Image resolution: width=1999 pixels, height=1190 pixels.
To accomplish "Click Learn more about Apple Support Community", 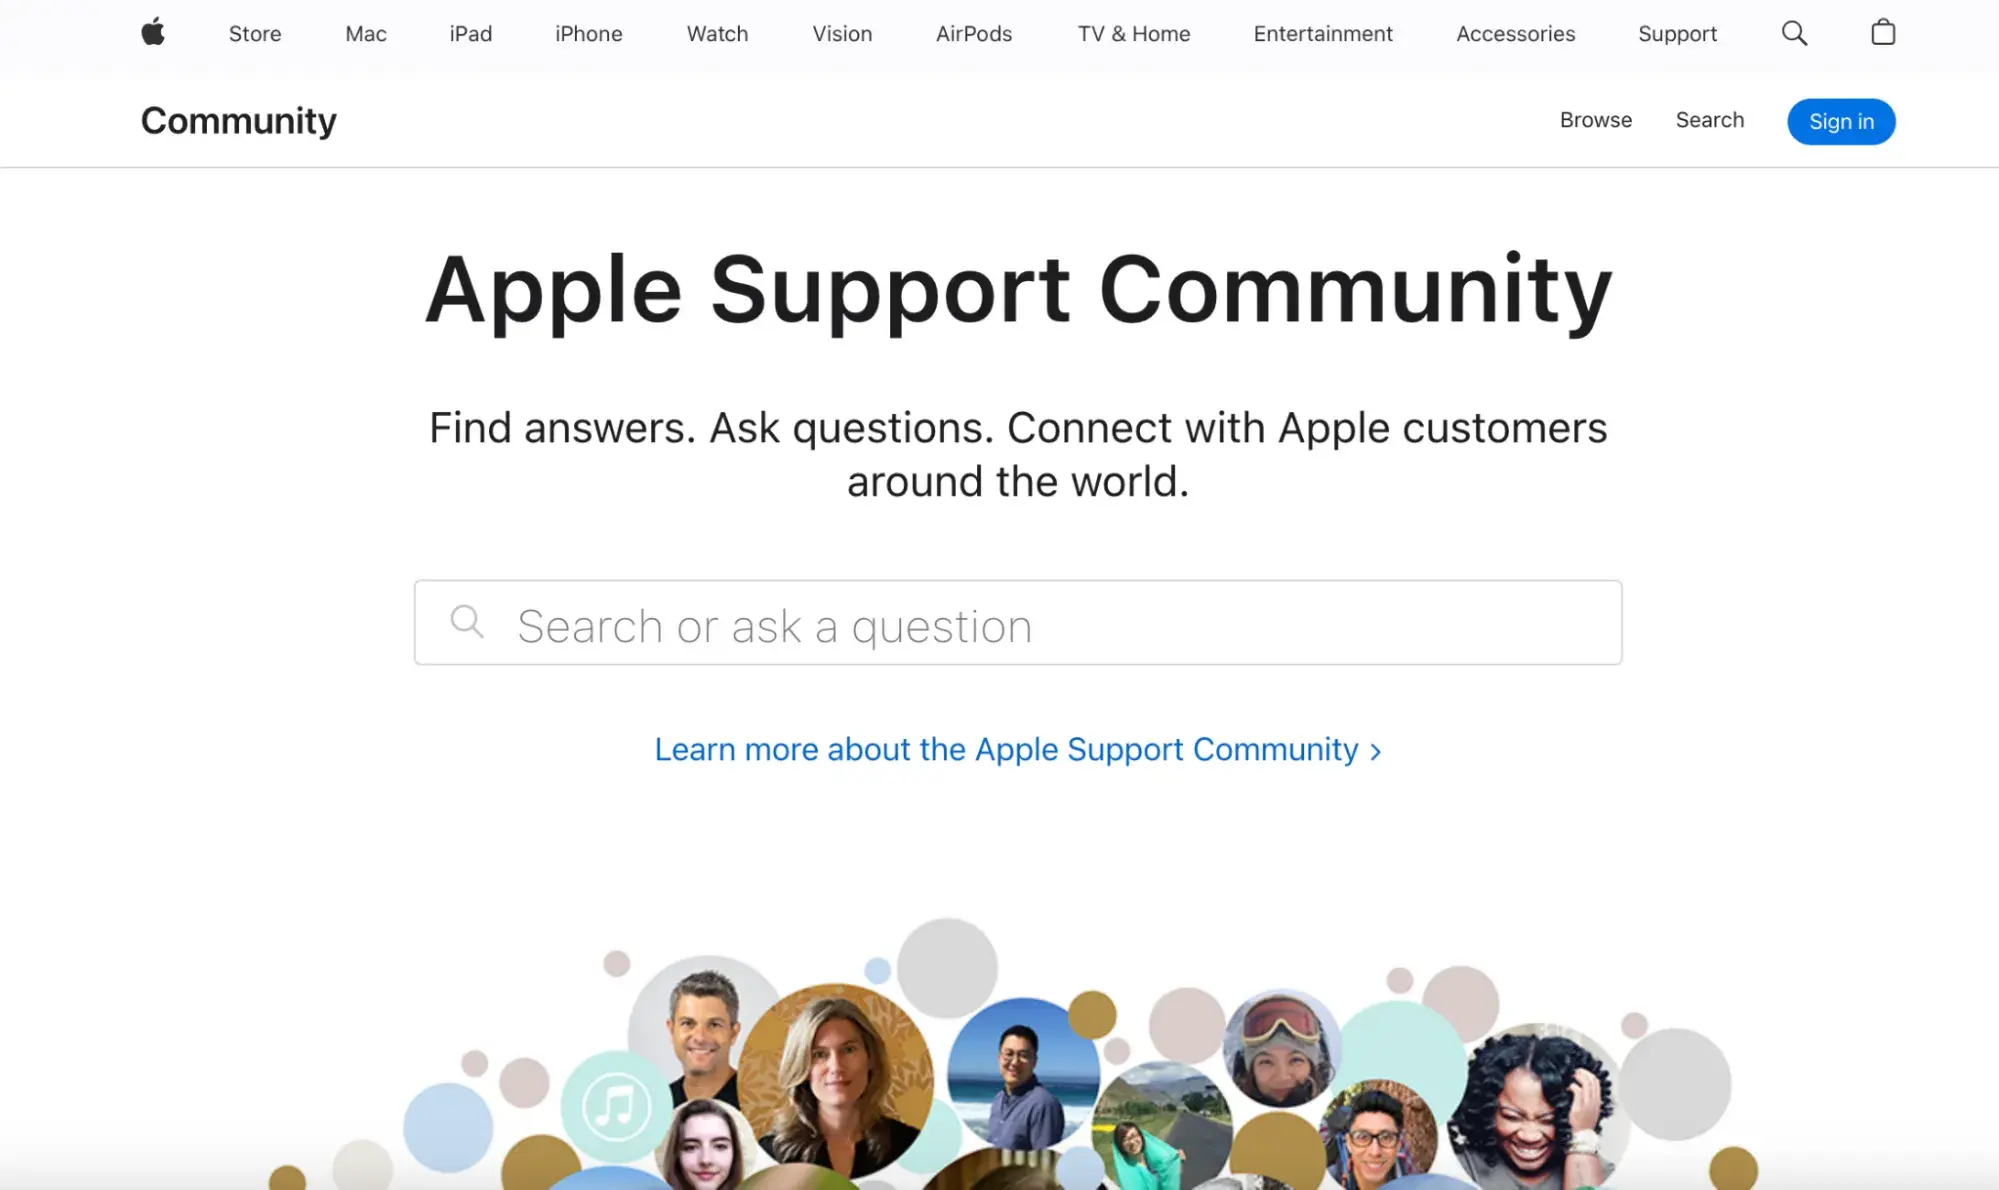I will (x=1017, y=748).
